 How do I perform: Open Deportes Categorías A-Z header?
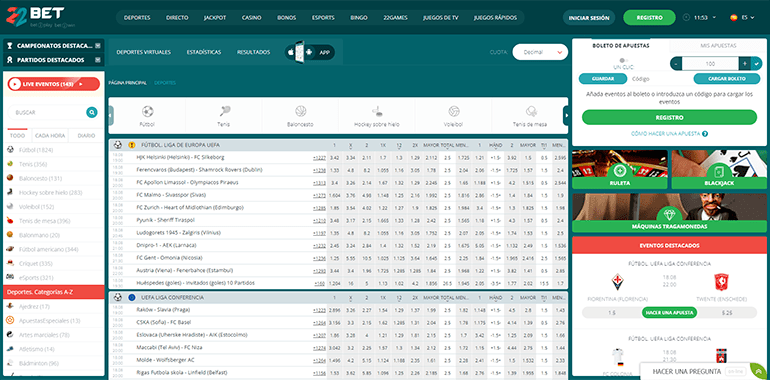coord(54,292)
